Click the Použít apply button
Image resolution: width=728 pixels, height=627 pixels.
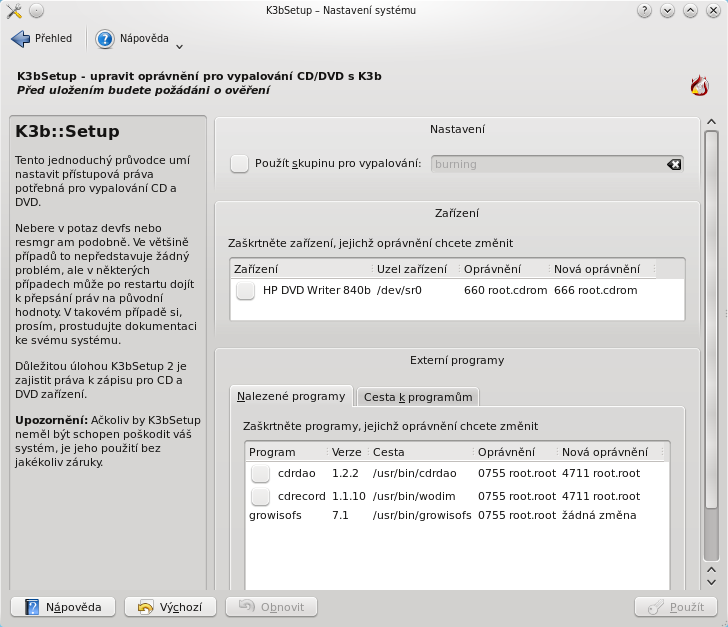point(676,607)
